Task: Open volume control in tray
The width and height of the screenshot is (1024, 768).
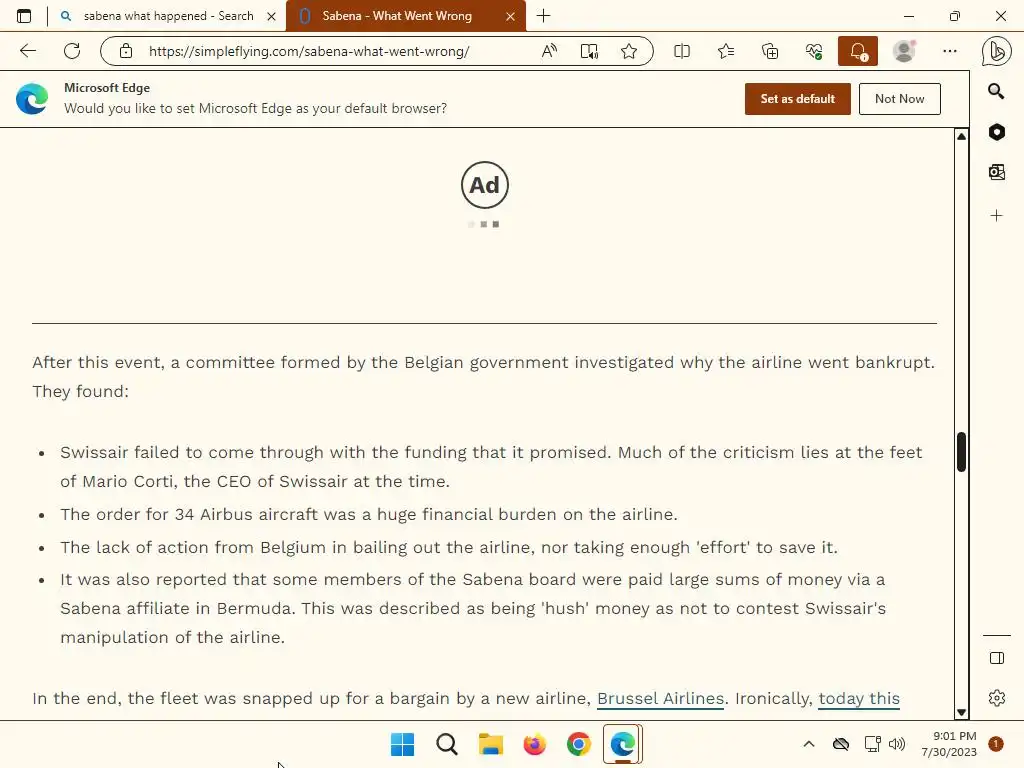Action: pos(897,744)
